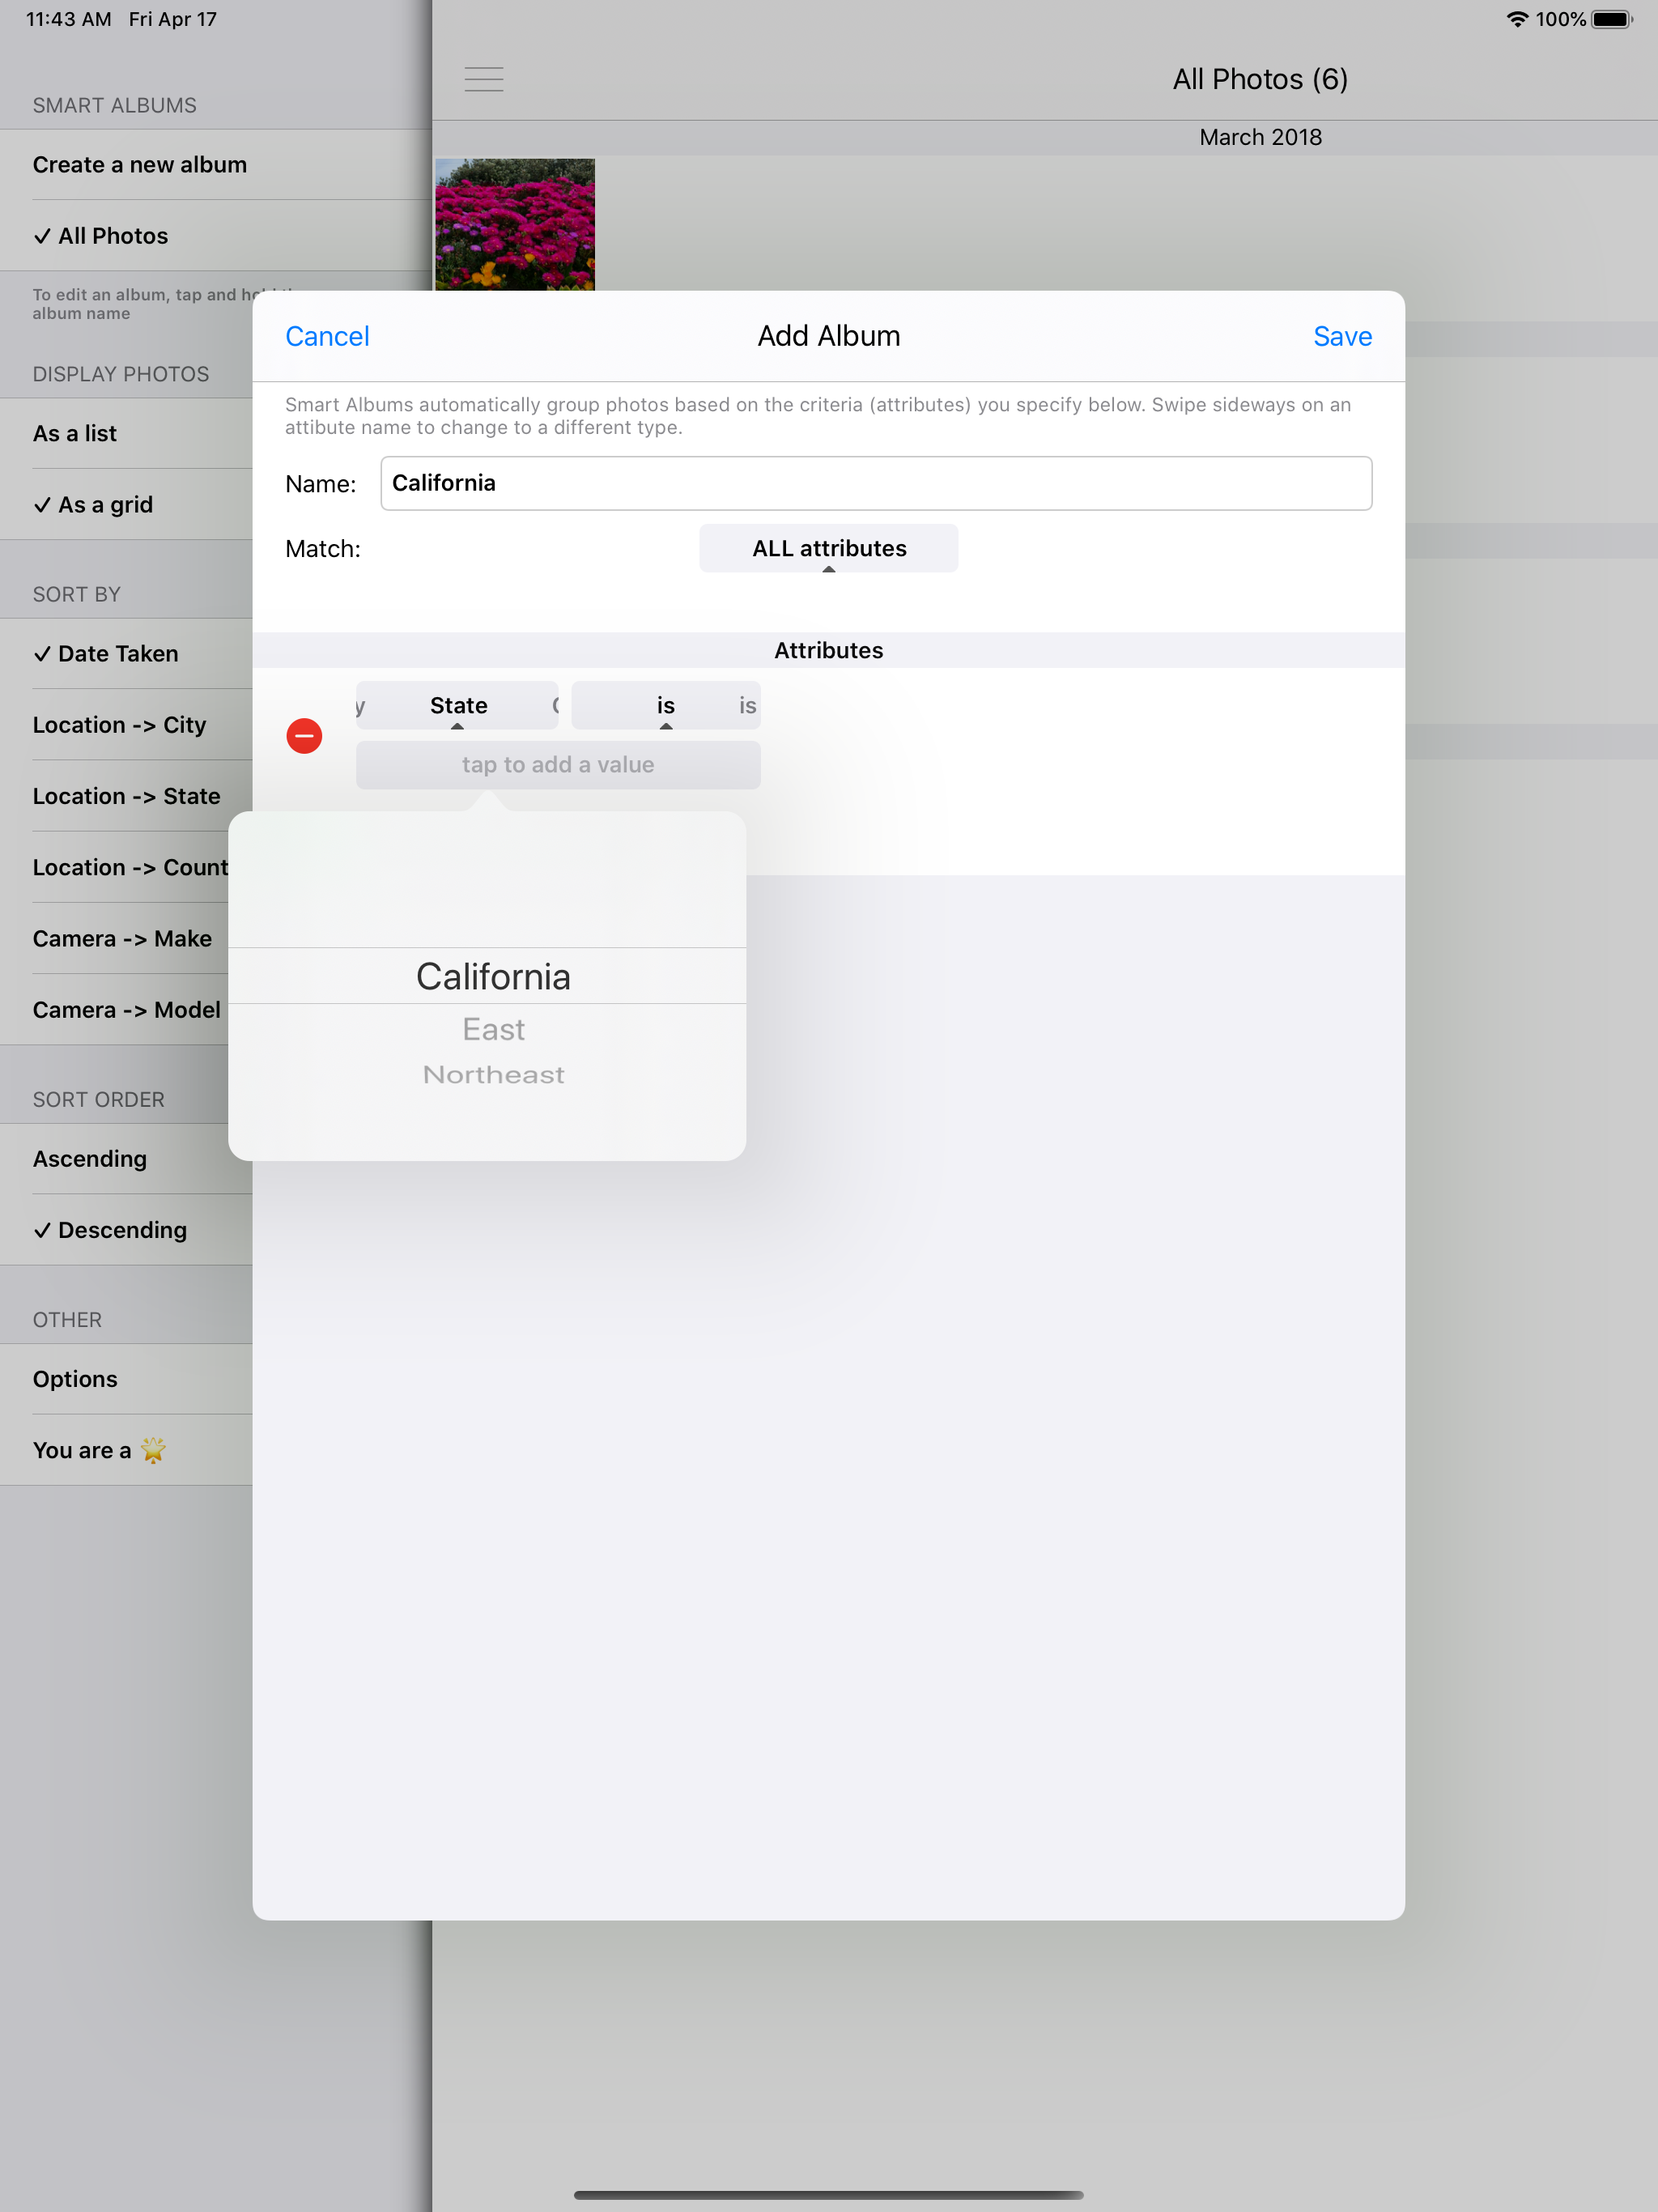Change the 'is' comparison operator
Screen dimensions: 1658x2212
[x=666, y=706]
